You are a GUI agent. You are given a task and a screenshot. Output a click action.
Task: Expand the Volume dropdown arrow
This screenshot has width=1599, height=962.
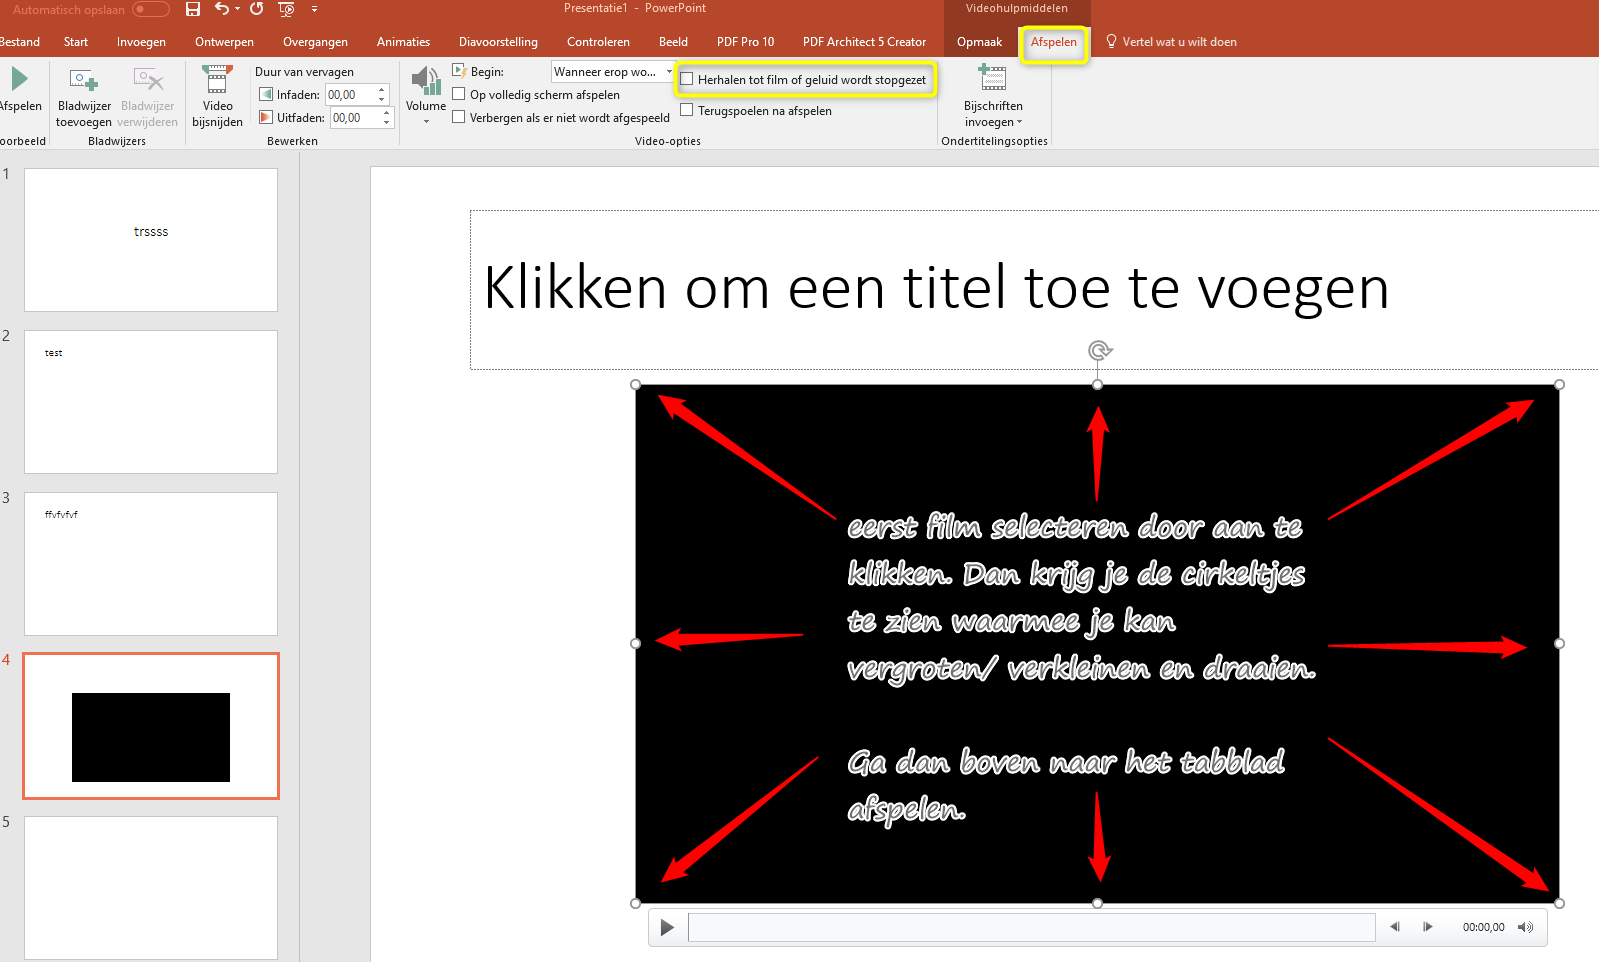coord(426,122)
